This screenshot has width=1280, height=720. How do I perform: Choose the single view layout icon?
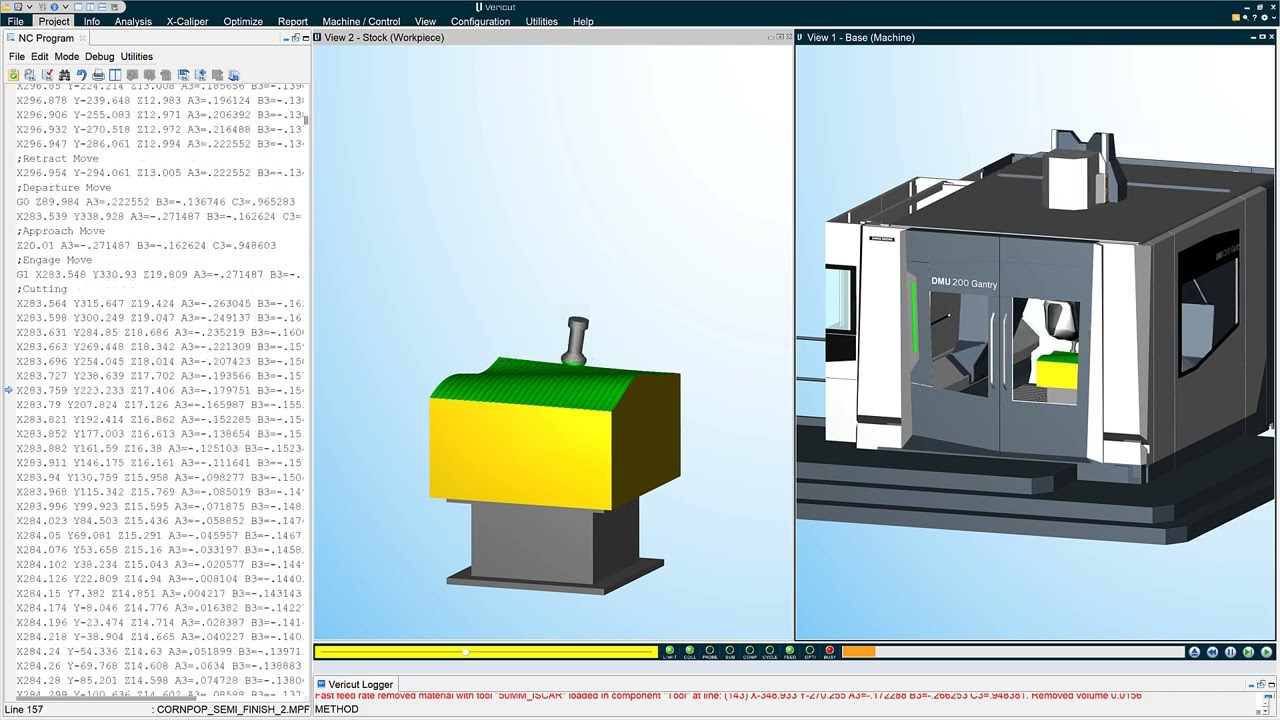tap(78, 7)
